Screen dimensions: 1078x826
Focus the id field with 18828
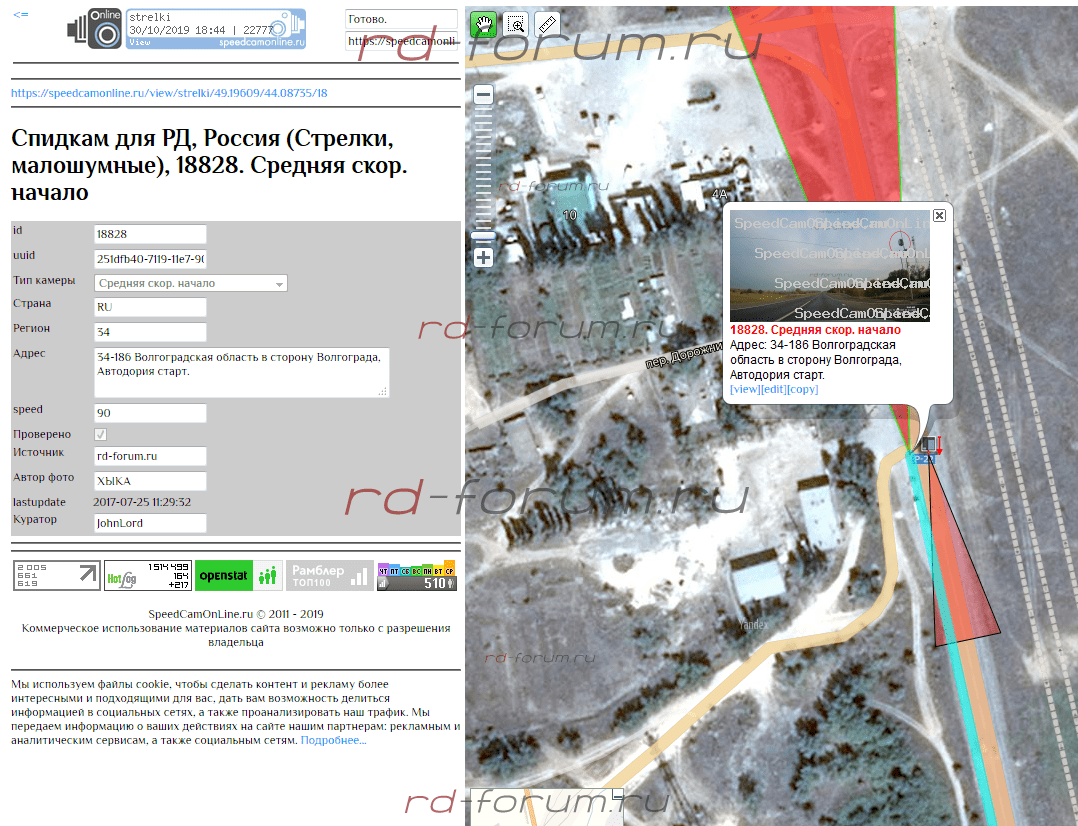click(x=150, y=235)
